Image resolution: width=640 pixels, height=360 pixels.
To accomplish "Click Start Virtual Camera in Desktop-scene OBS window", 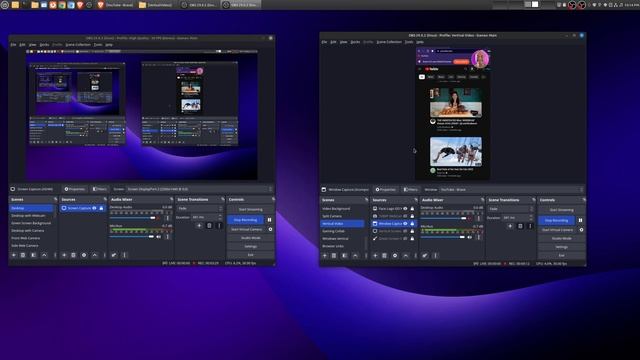I will coord(247,229).
